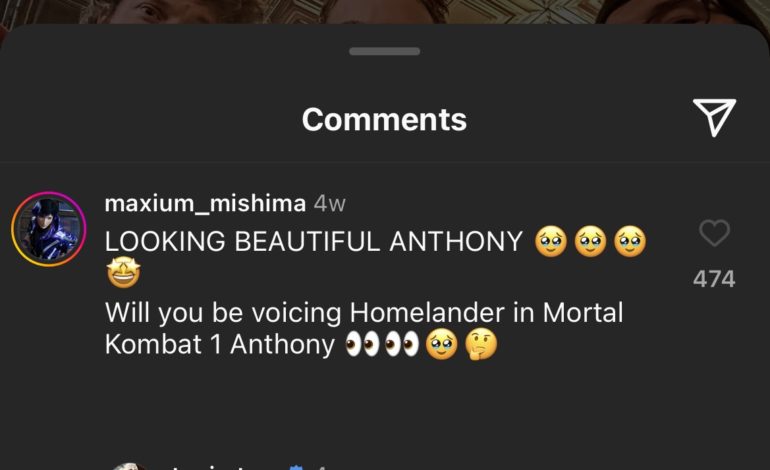Like maxium_mishima's comment with the heart icon
Screen dimensions: 770x470
click(714, 233)
